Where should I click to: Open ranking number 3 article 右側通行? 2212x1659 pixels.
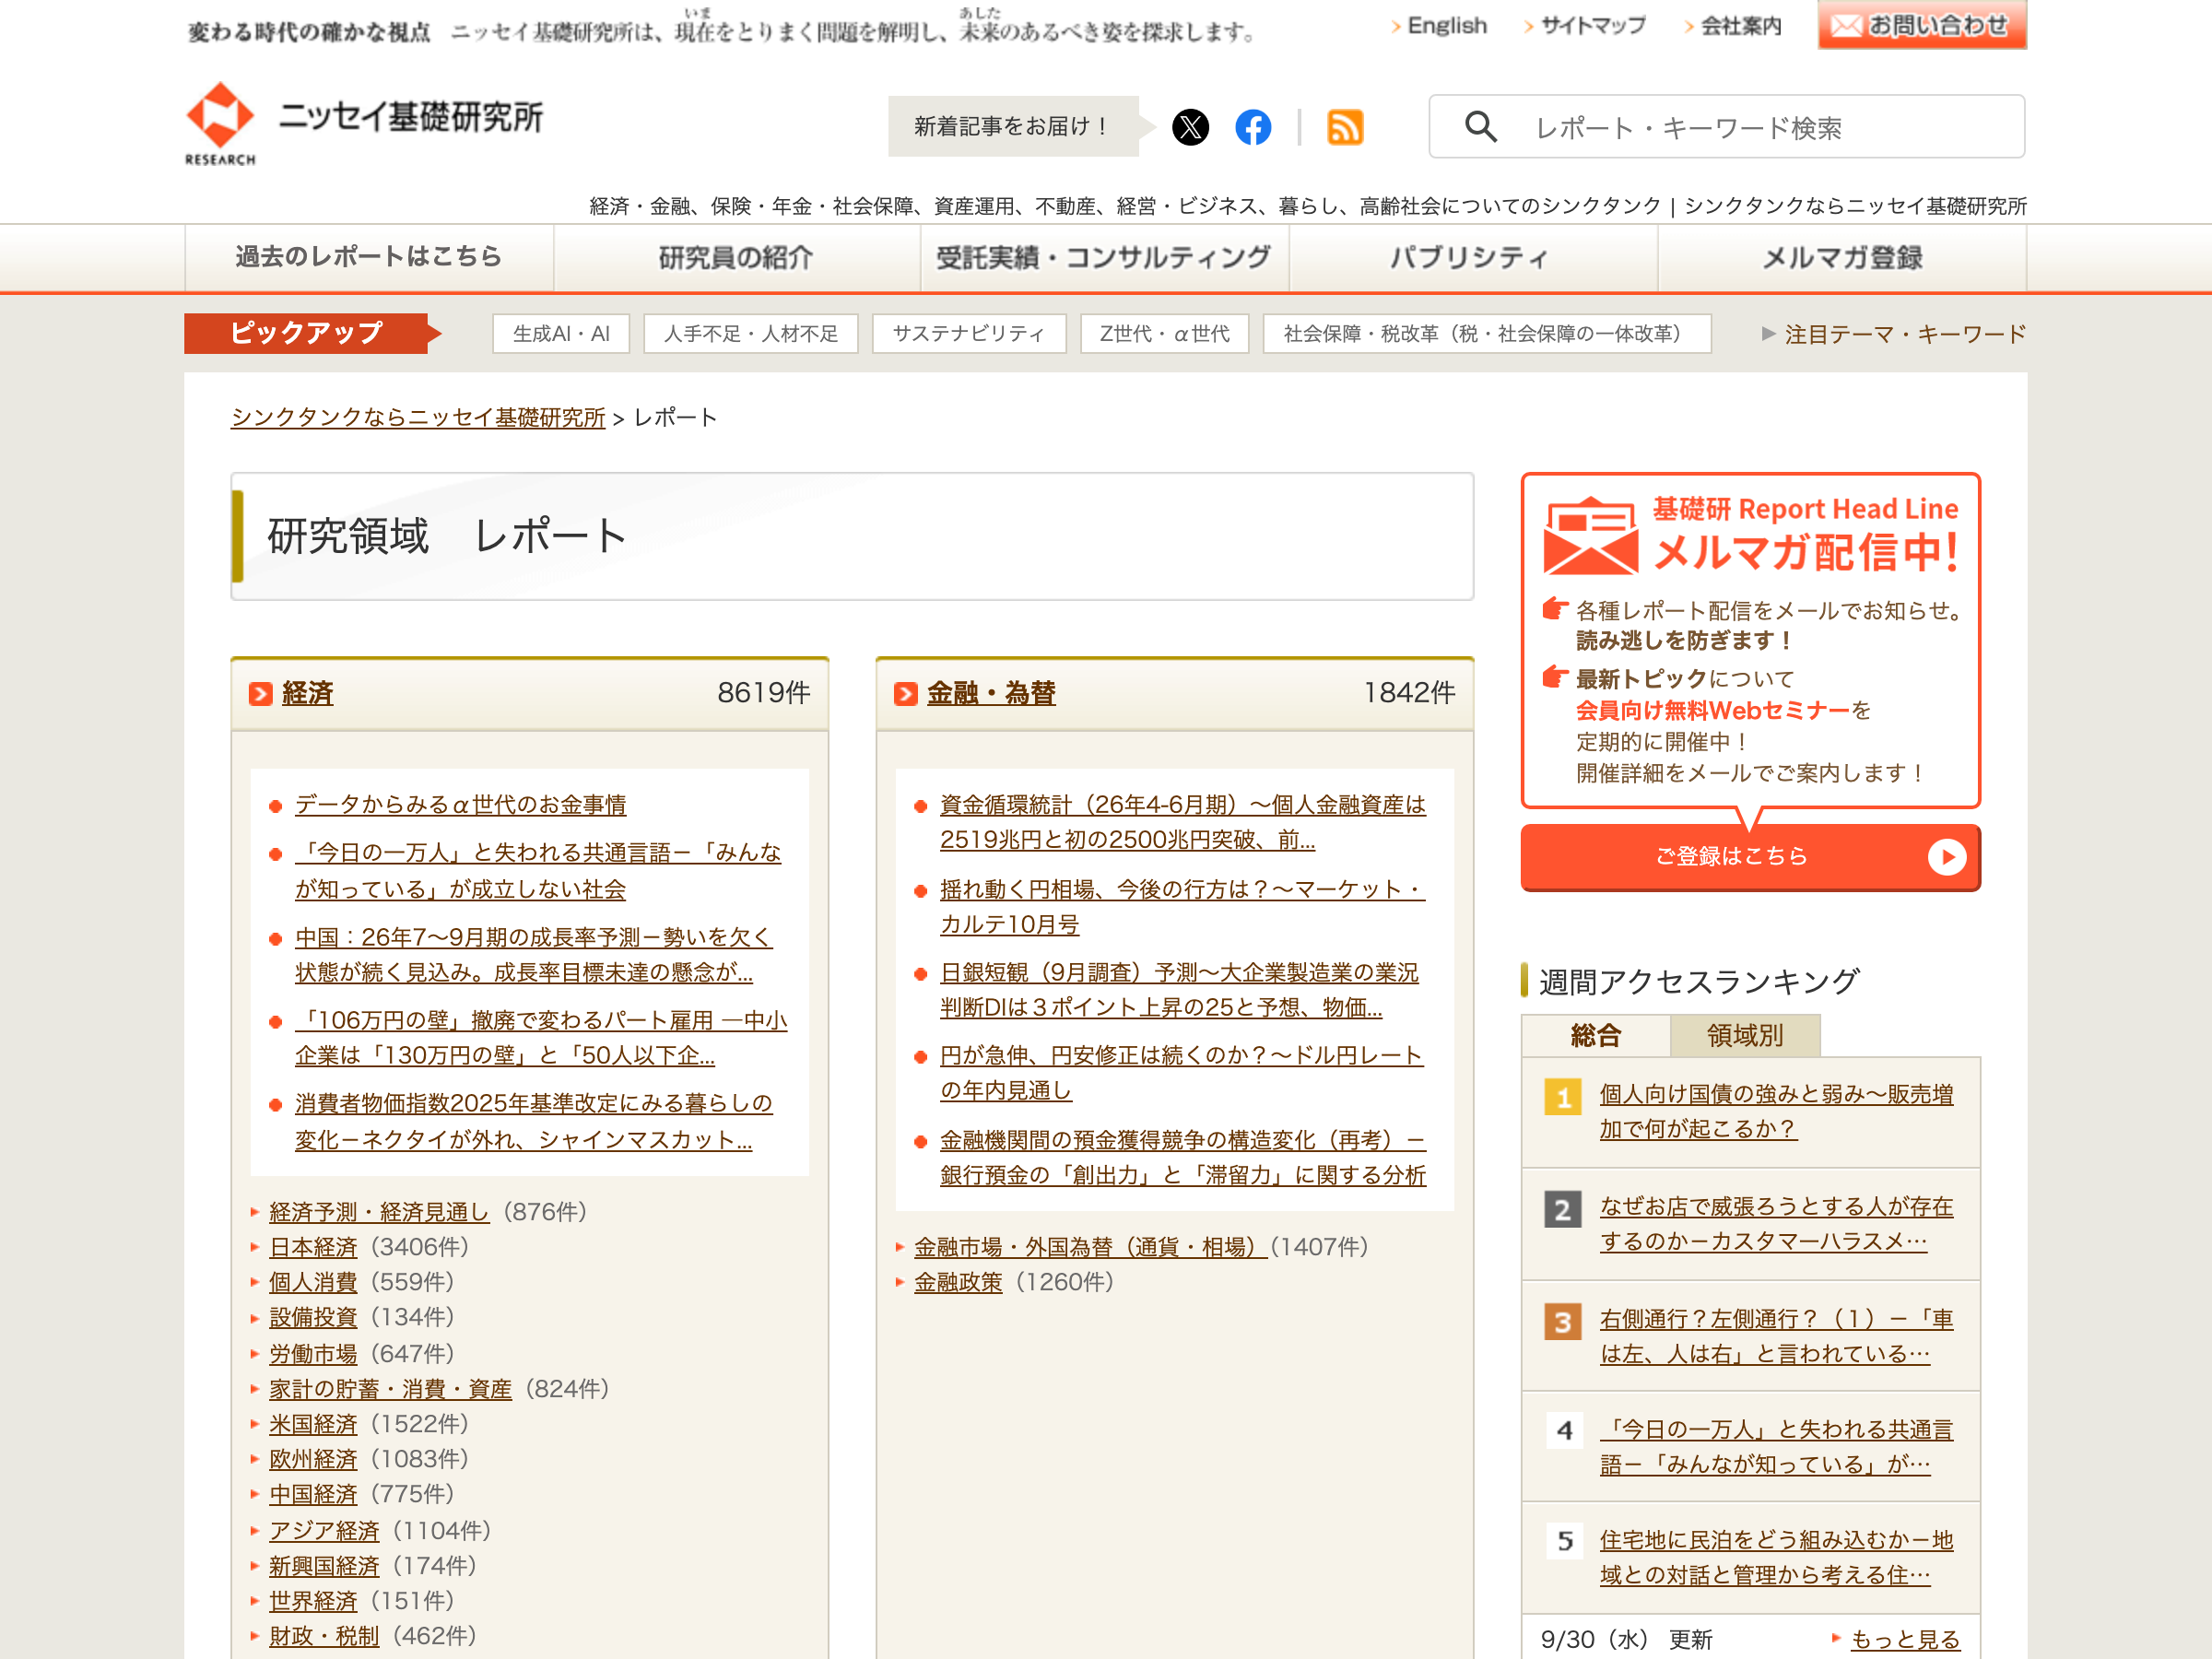pyautogui.click(x=1776, y=1337)
